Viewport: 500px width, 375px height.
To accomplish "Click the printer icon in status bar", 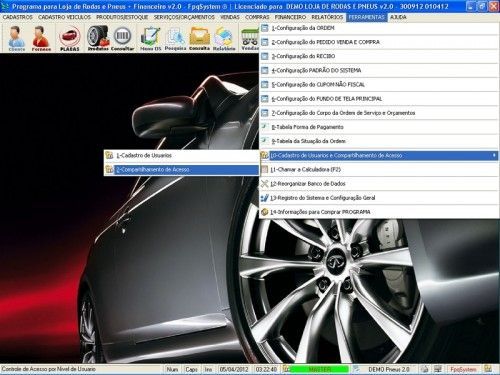I will coord(424,369).
